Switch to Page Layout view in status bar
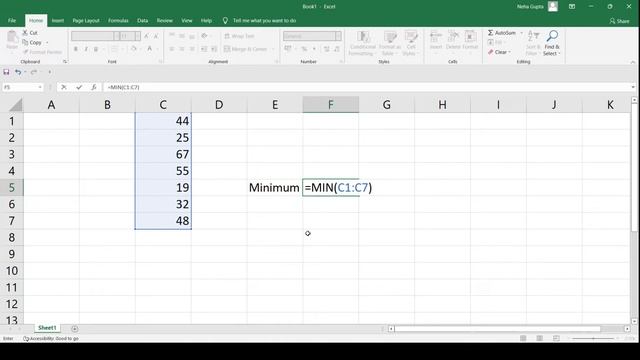The width and height of the screenshot is (640, 360). point(540,338)
